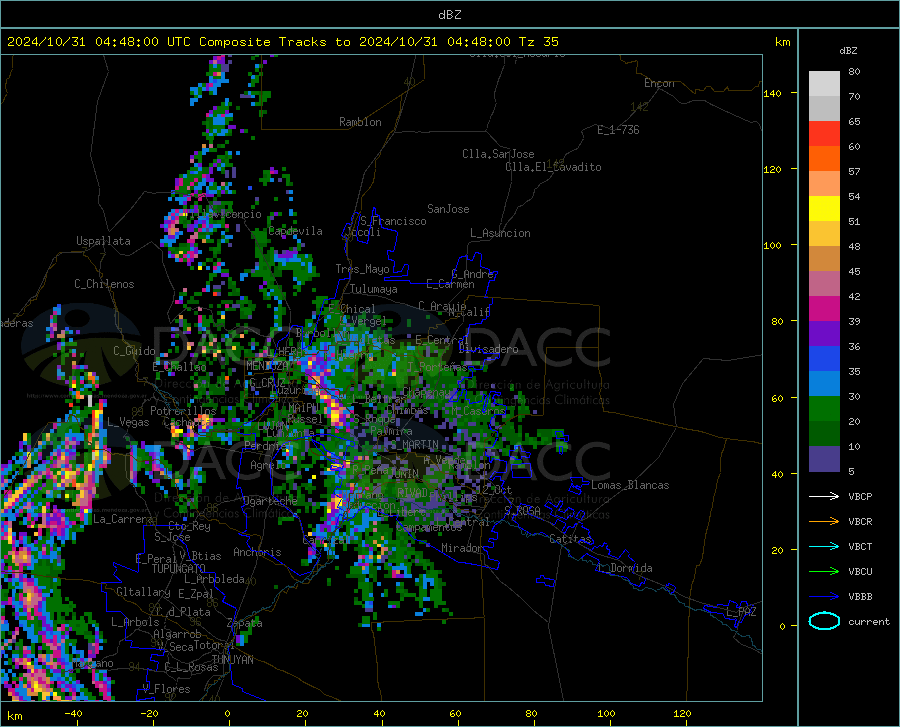Click the SanJose town label
The height and width of the screenshot is (727, 900).
click(448, 209)
